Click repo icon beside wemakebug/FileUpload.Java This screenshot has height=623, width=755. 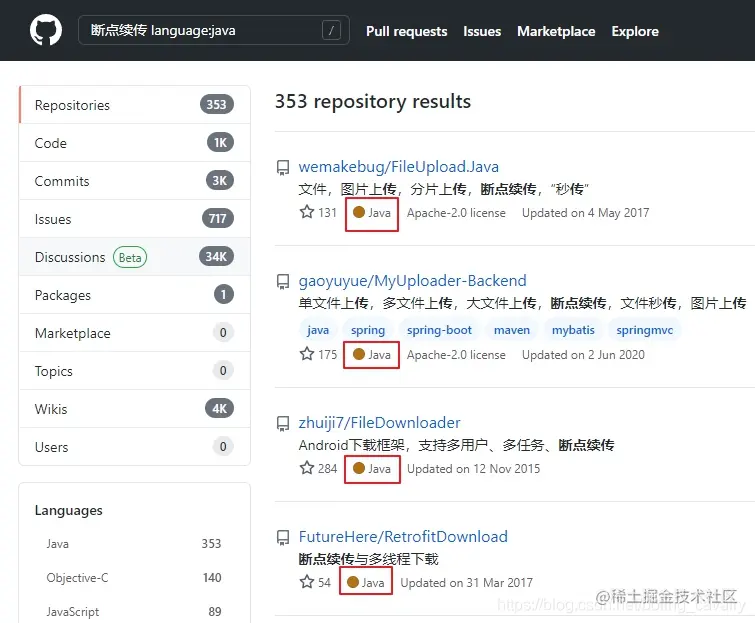coord(283,168)
